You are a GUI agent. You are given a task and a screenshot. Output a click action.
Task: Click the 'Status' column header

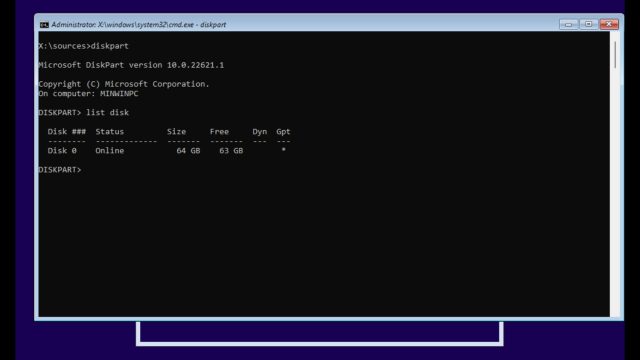pos(109,131)
